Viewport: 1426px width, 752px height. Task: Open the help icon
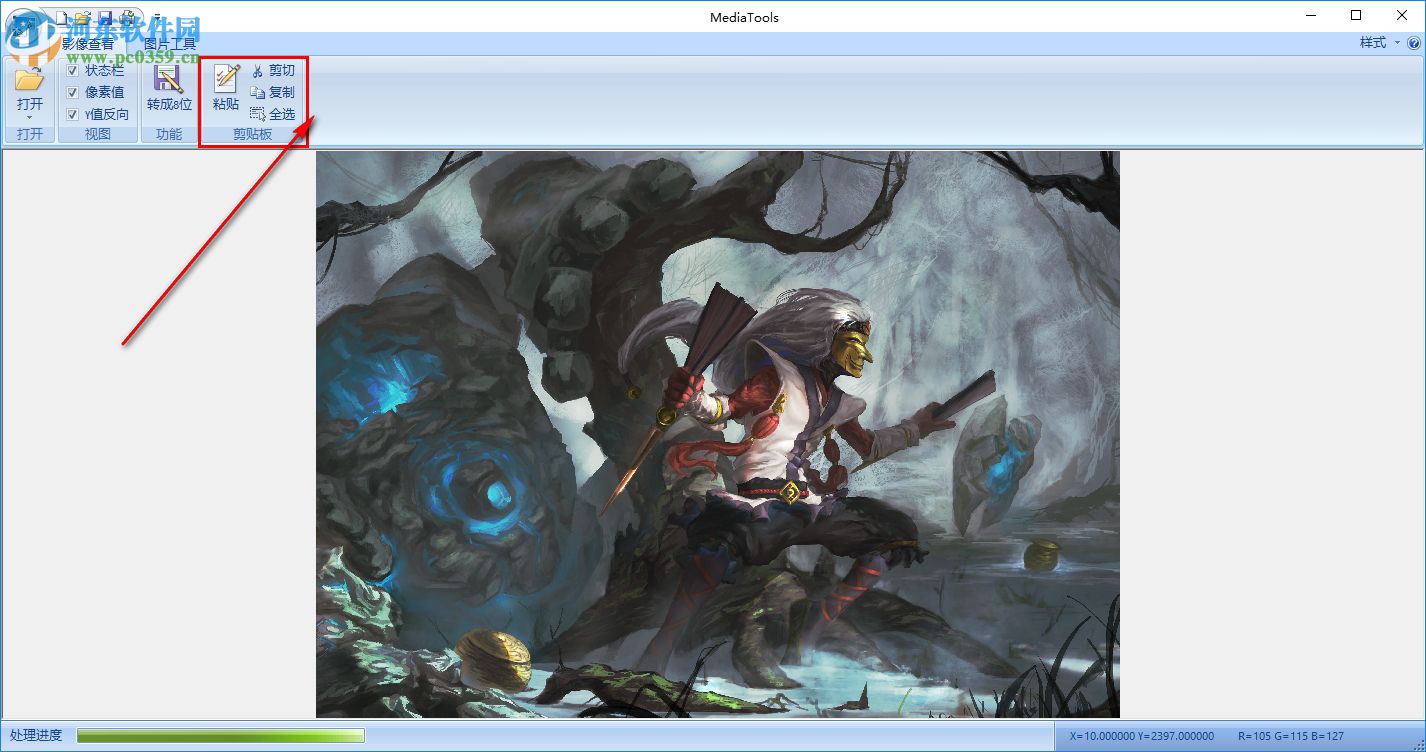pyautogui.click(x=1414, y=43)
